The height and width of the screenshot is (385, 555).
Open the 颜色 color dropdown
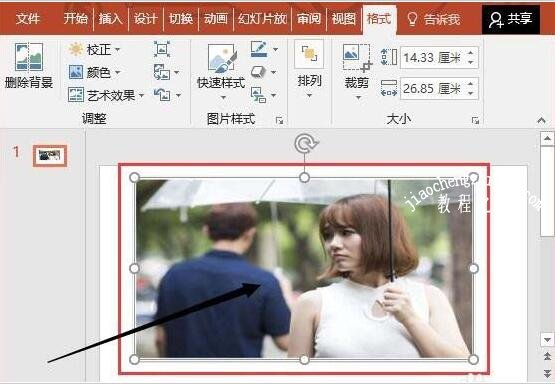coord(94,73)
